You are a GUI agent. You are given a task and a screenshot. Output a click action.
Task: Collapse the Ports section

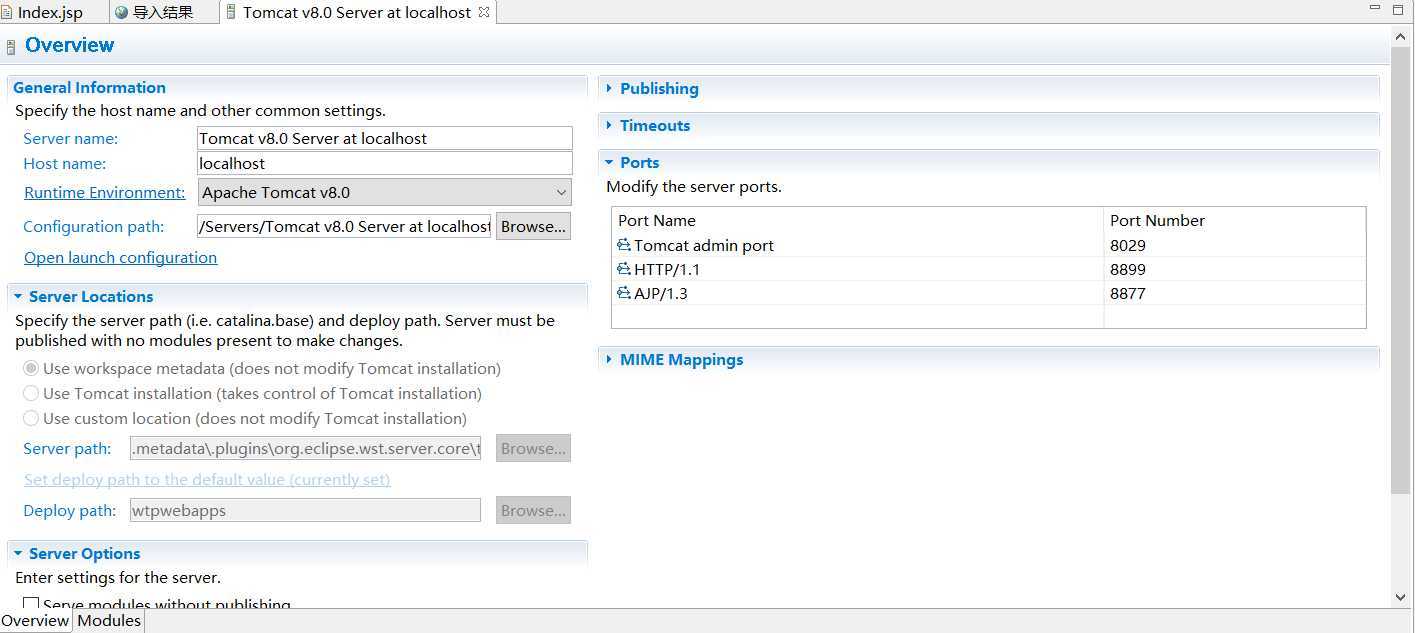pyautogui.click(x=609, y=162)
